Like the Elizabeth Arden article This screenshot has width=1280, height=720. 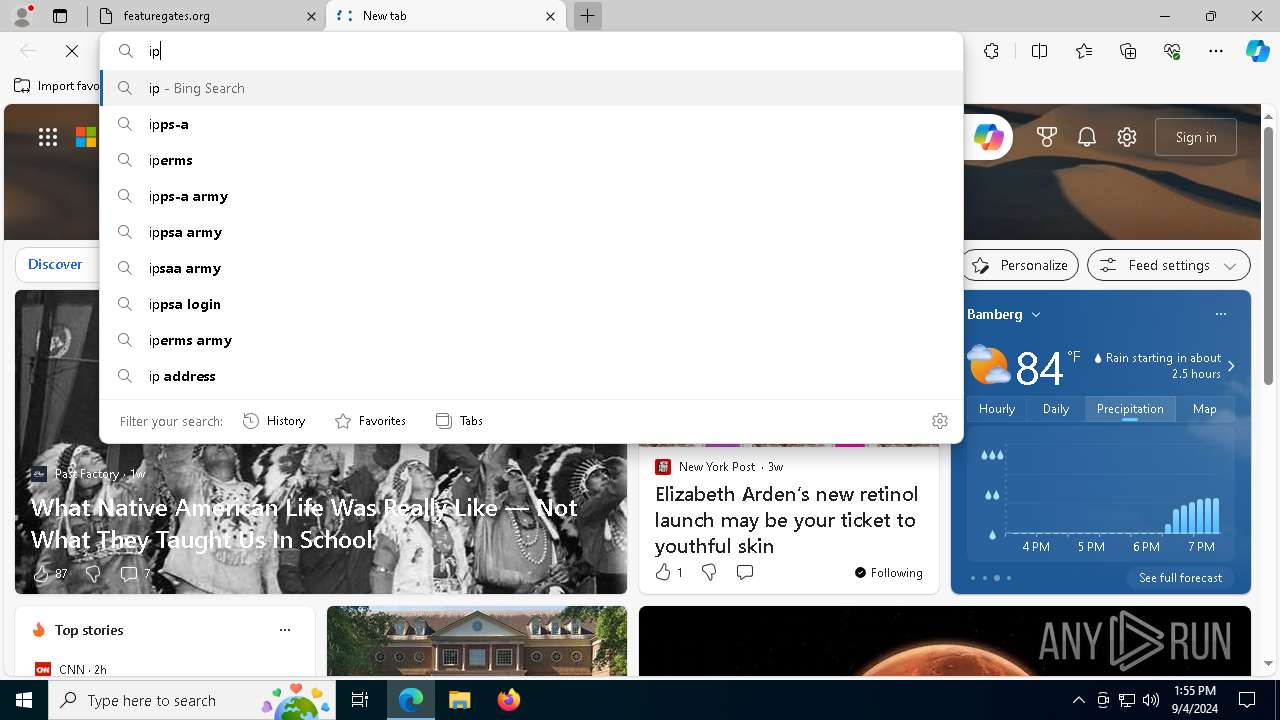click(668, 572)
